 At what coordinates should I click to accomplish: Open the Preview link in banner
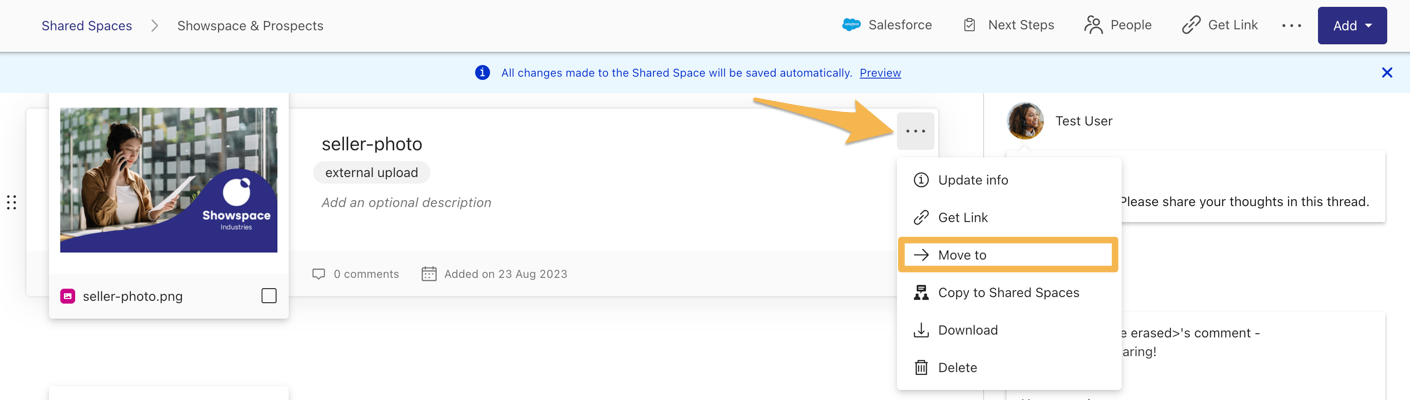tap(880, 73)
